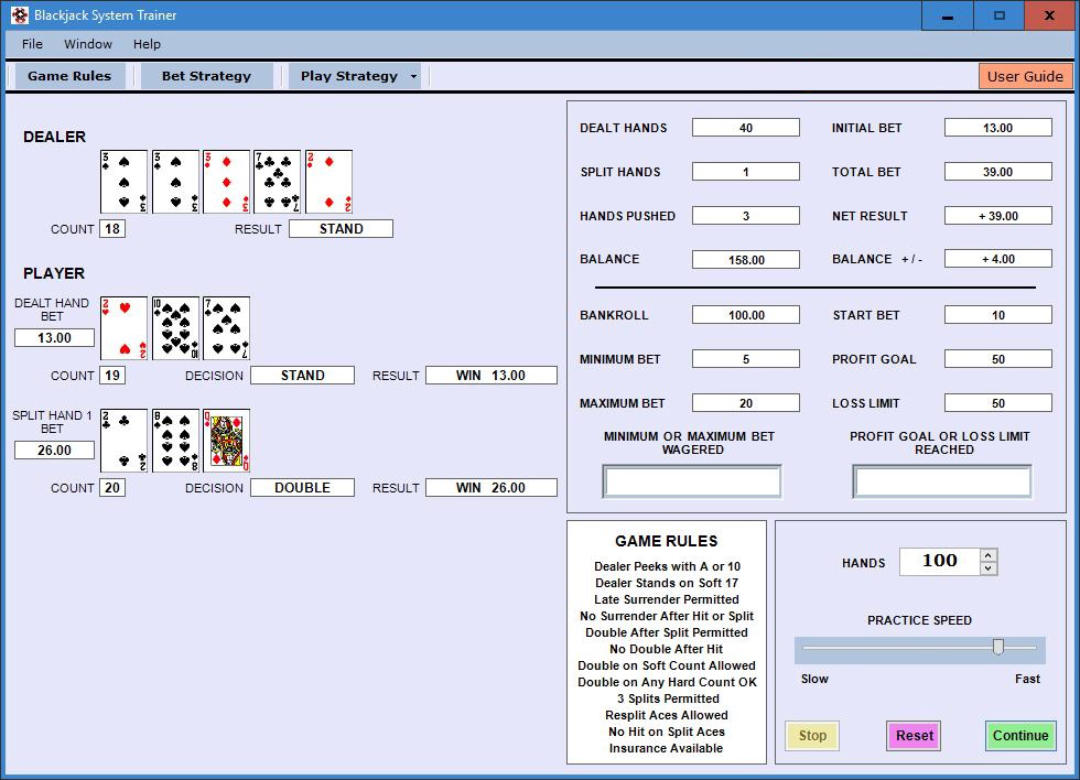Click the dealer's 2 of diamonds card
Viewport: 1080px width, 780px height.
point(329,182)
